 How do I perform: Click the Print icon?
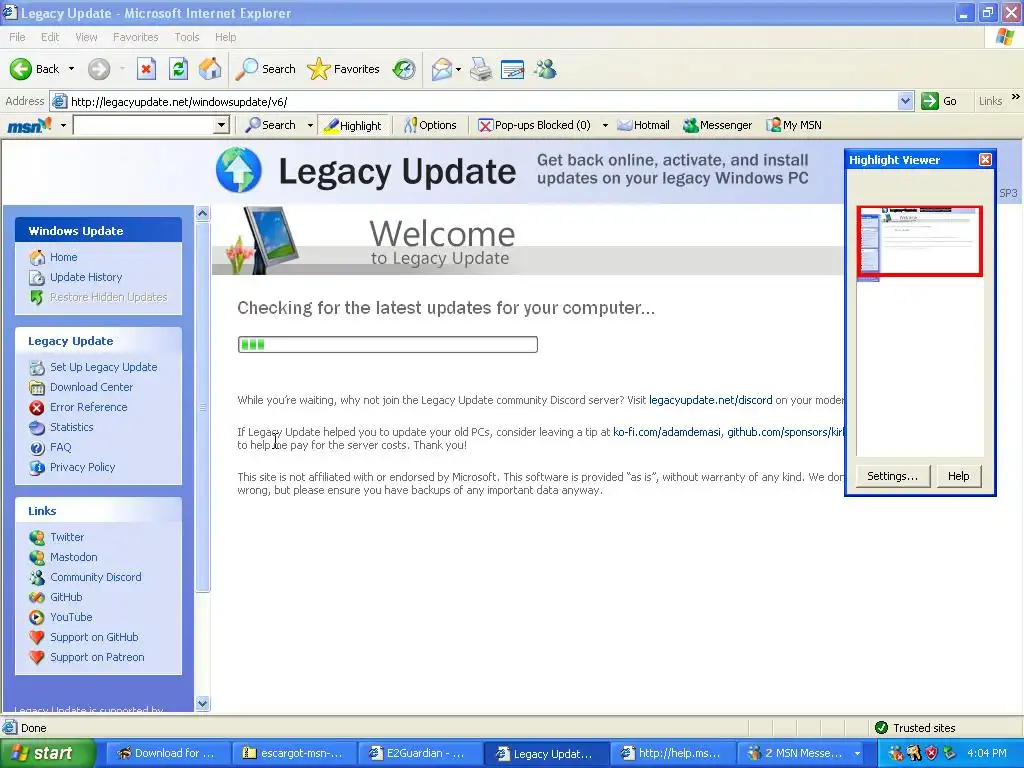click(481, 69)
